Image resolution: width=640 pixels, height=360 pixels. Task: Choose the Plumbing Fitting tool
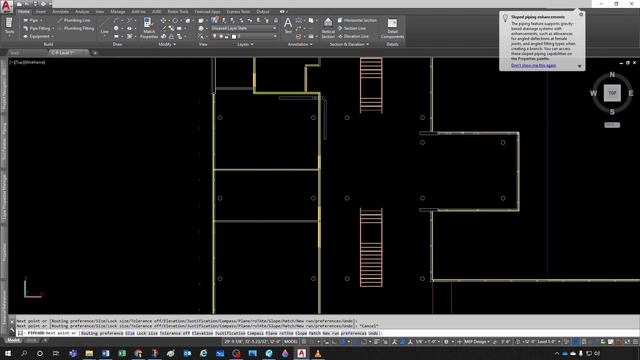click(x=76, y=28)
